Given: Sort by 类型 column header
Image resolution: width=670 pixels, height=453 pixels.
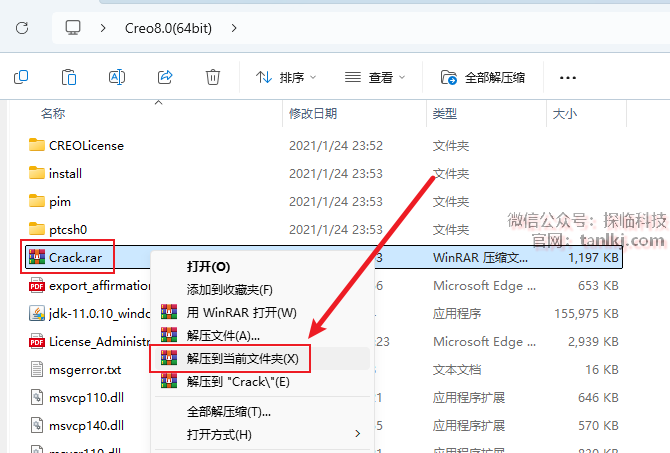Looking at the screenshot, I should click(x=444, y=114).
